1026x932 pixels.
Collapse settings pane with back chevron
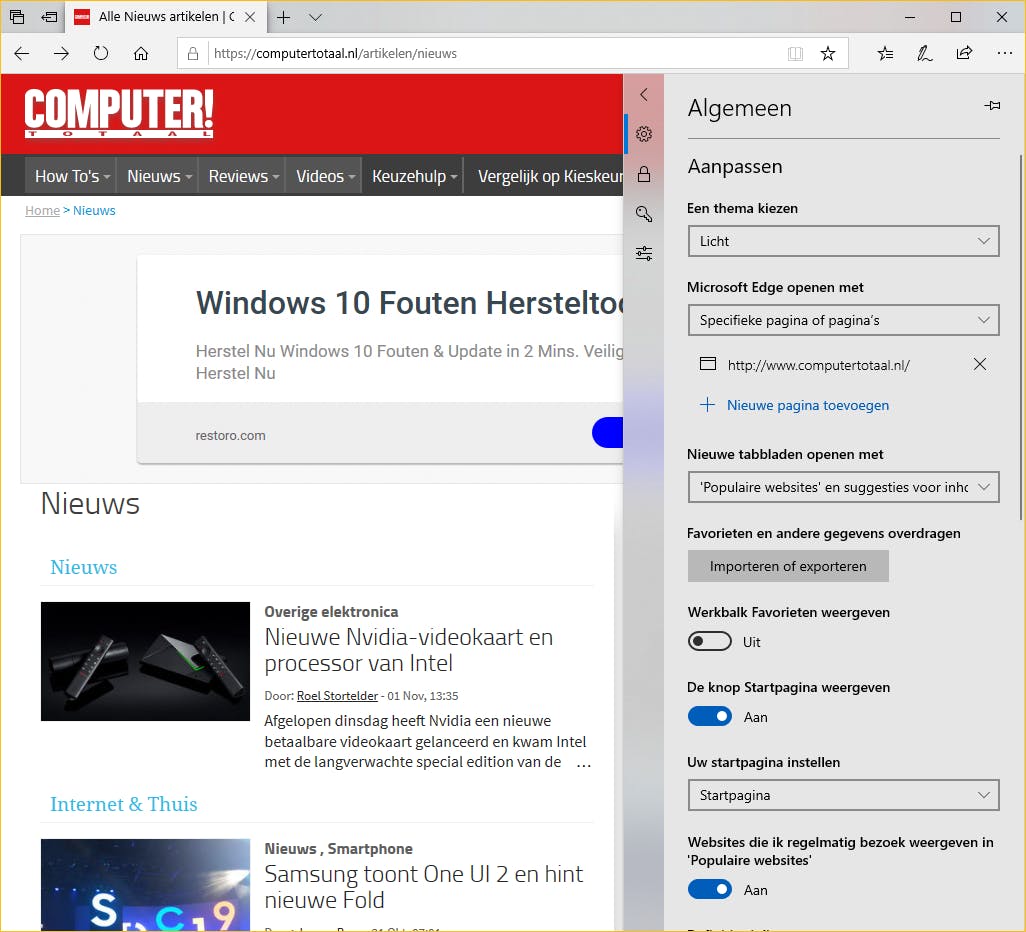click(x=644, y=95)
